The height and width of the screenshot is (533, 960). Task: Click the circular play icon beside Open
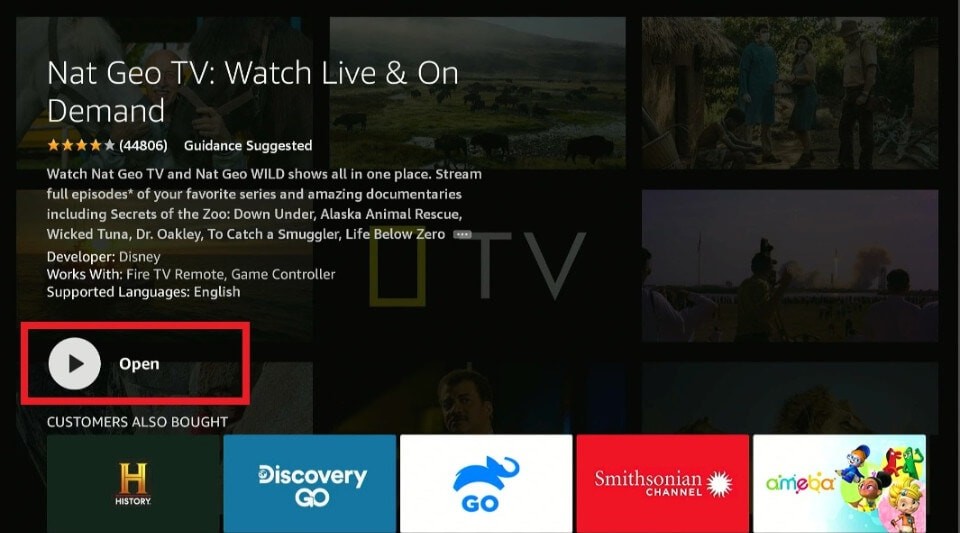pyautogui.click(x=75, y=363)
